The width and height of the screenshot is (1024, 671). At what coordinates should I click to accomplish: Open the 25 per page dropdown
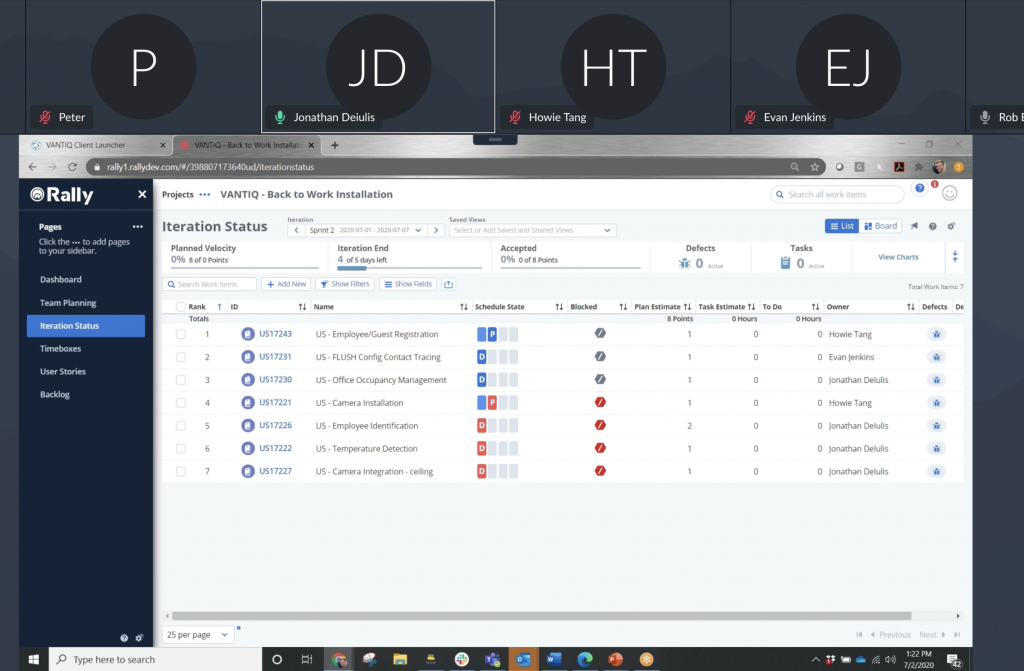[197, 634]
